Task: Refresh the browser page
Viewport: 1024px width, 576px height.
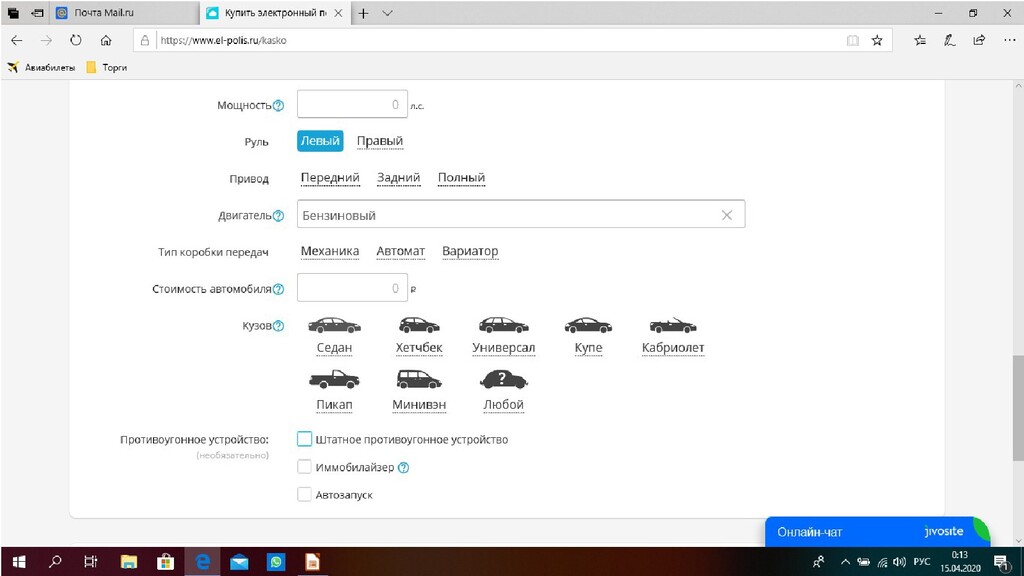Action: pos(76,40)
